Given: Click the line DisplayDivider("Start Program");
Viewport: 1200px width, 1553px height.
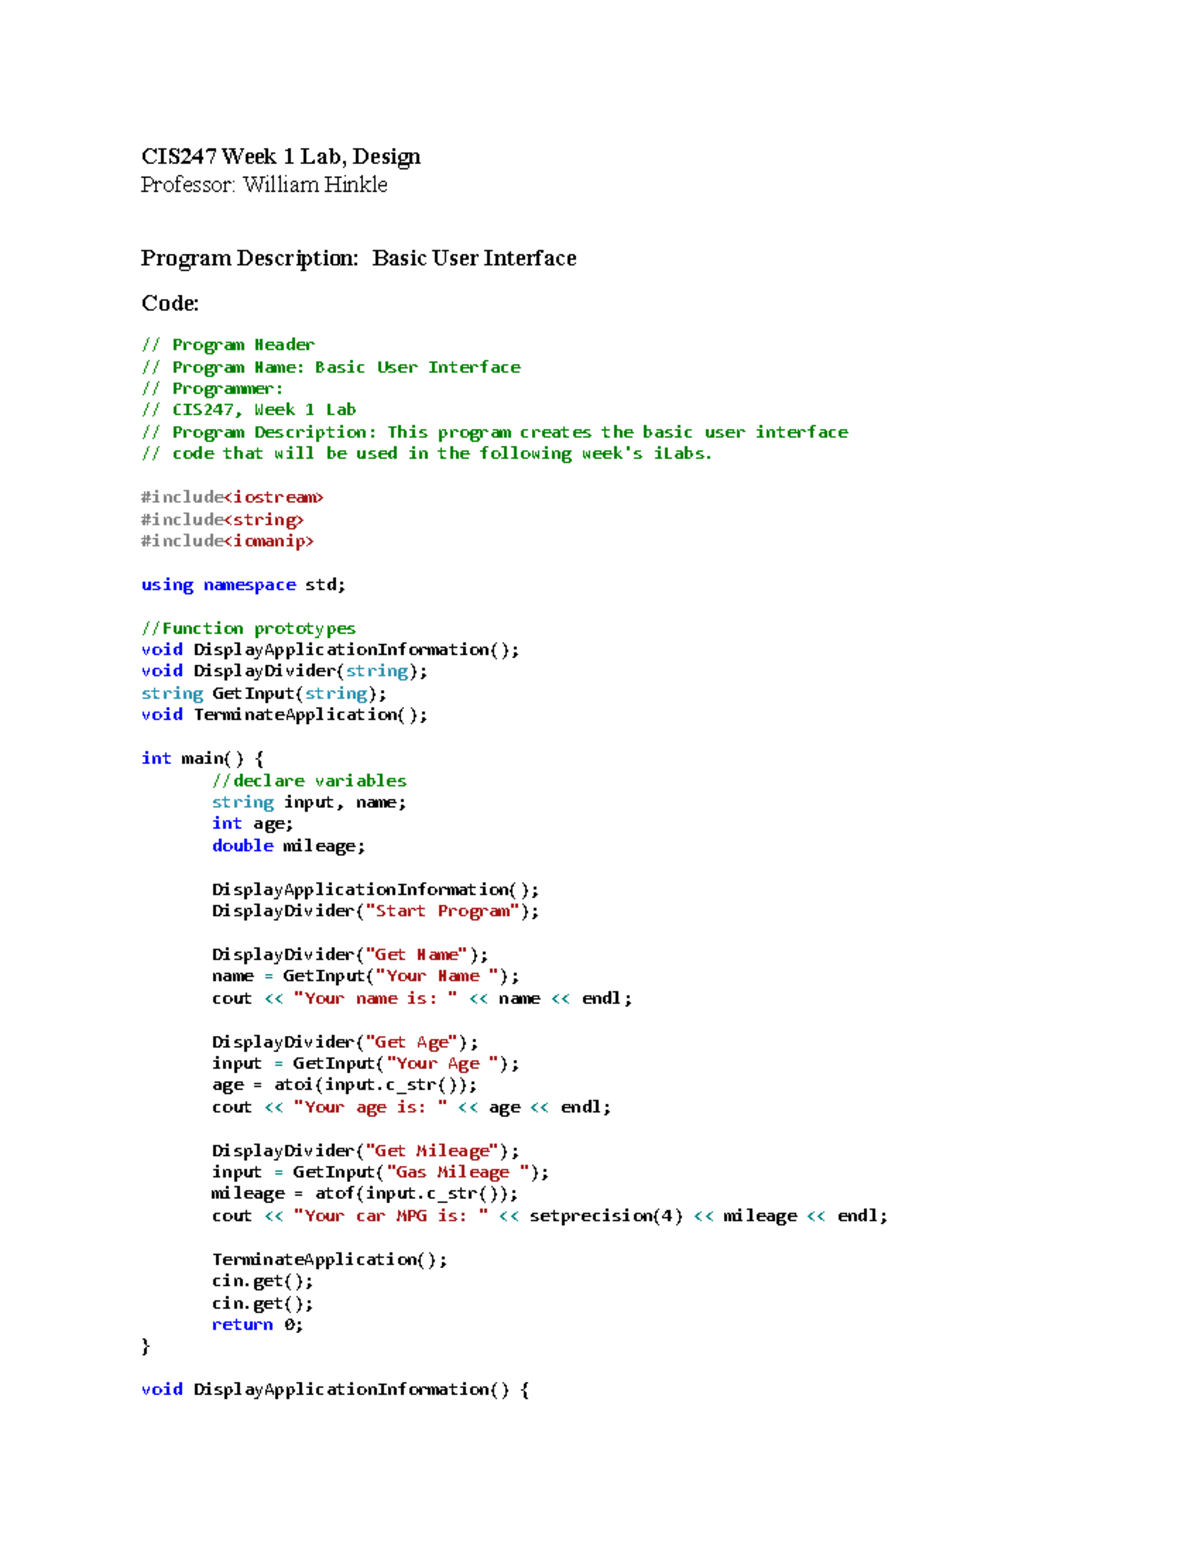Looking at the screenshot, I should click(x=376, y=911).
